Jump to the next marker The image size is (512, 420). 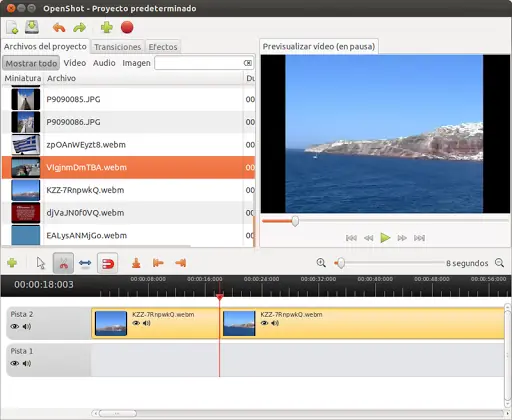(180, 263)
